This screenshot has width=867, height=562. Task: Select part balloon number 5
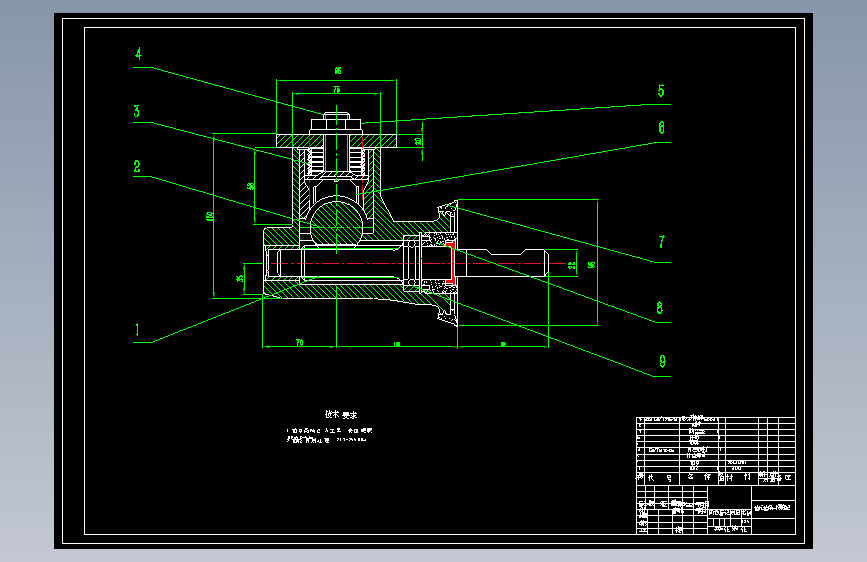click(661, 91)
